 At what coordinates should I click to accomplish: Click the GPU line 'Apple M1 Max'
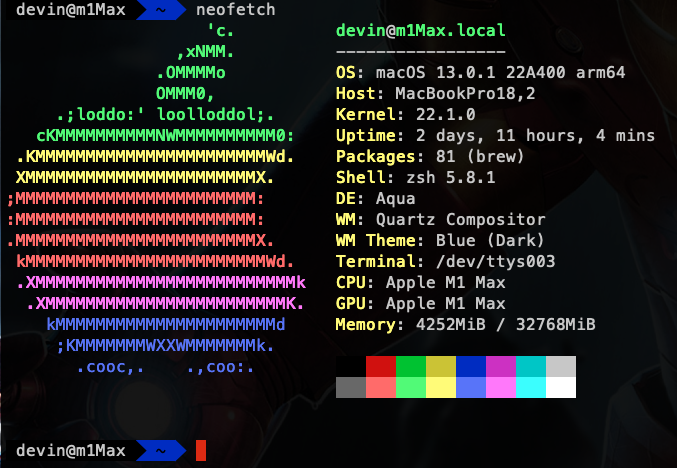coord(446,304)
